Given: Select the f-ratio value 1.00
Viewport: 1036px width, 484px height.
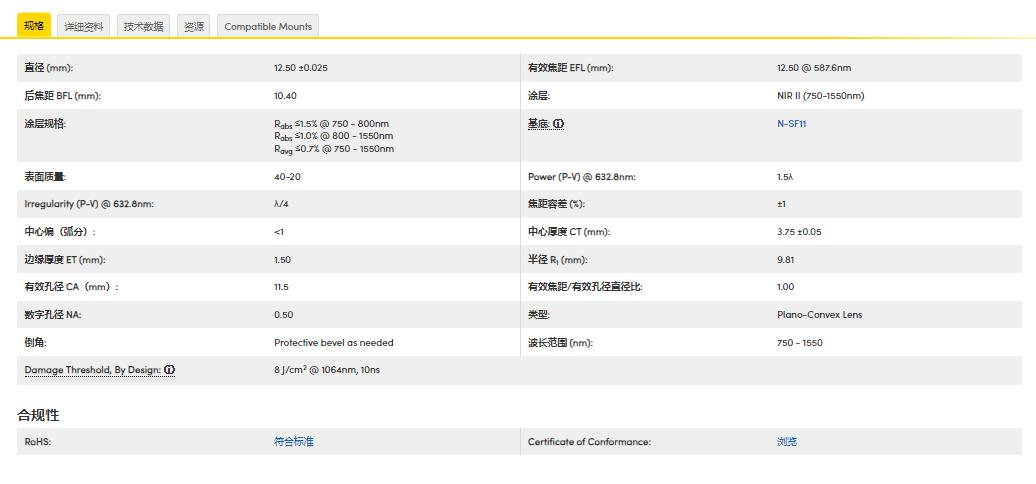Looking at the screenshot, I should coord(786,287).
